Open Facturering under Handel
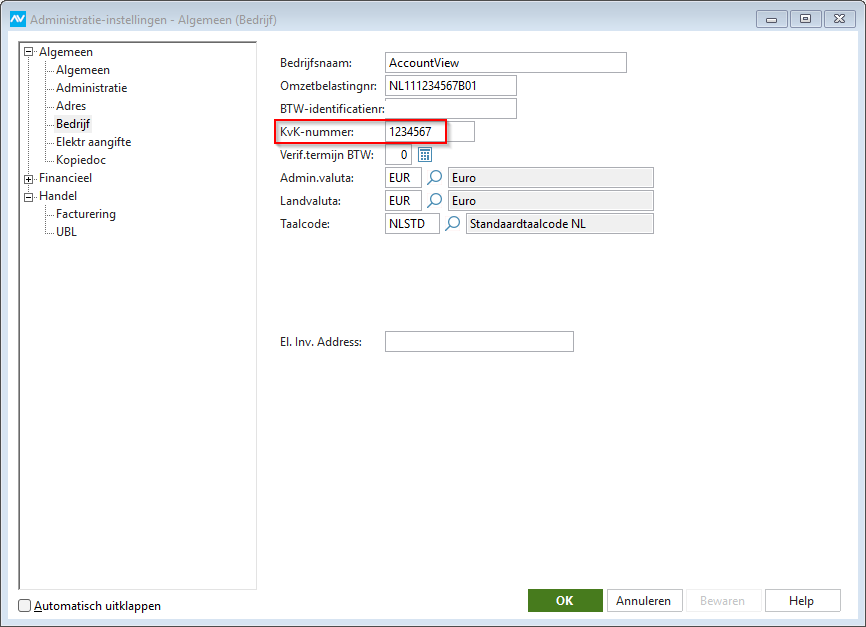This screenshot has height=627, width=866. (x=86, y=214)
